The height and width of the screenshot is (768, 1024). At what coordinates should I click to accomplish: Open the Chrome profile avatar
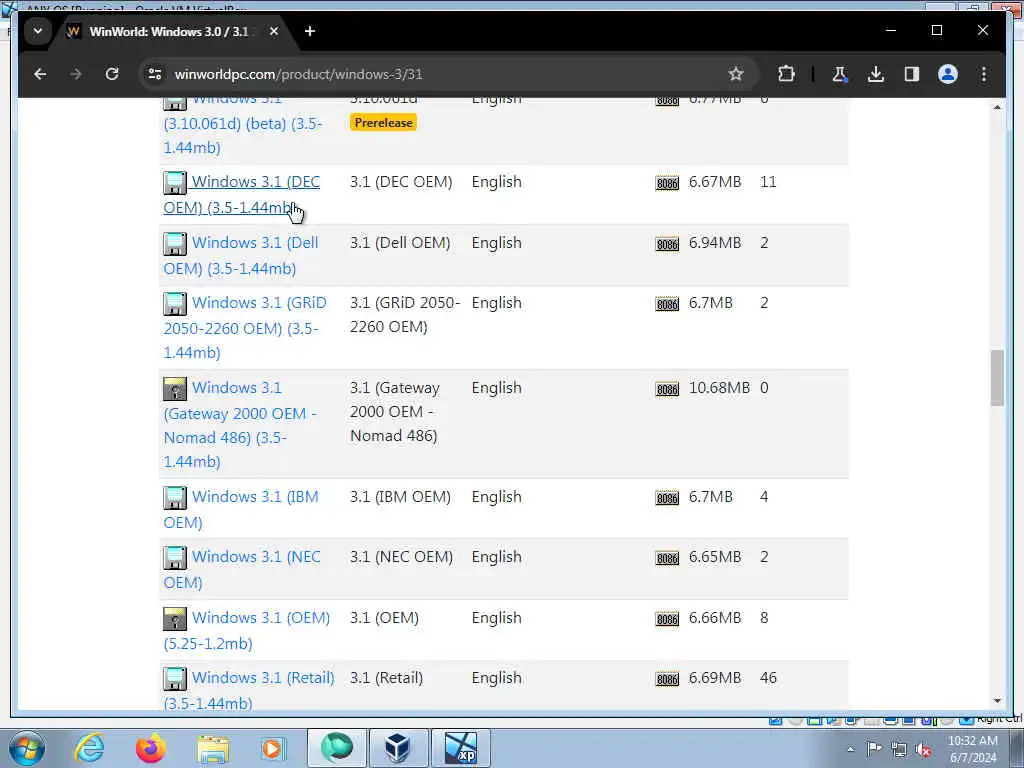click(948, 74)
